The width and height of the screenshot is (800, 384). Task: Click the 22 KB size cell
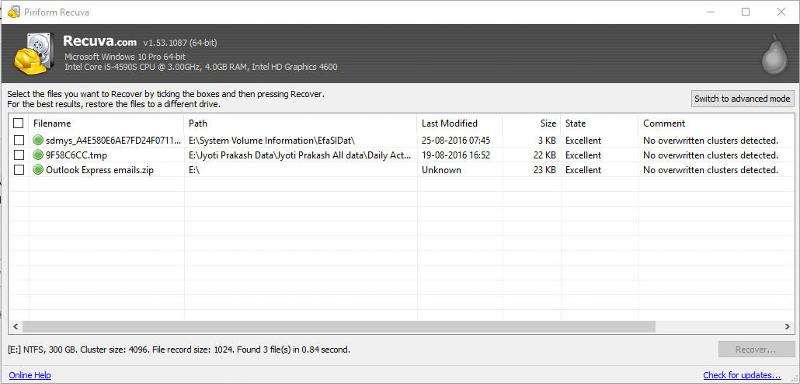[x=543, y=155]
